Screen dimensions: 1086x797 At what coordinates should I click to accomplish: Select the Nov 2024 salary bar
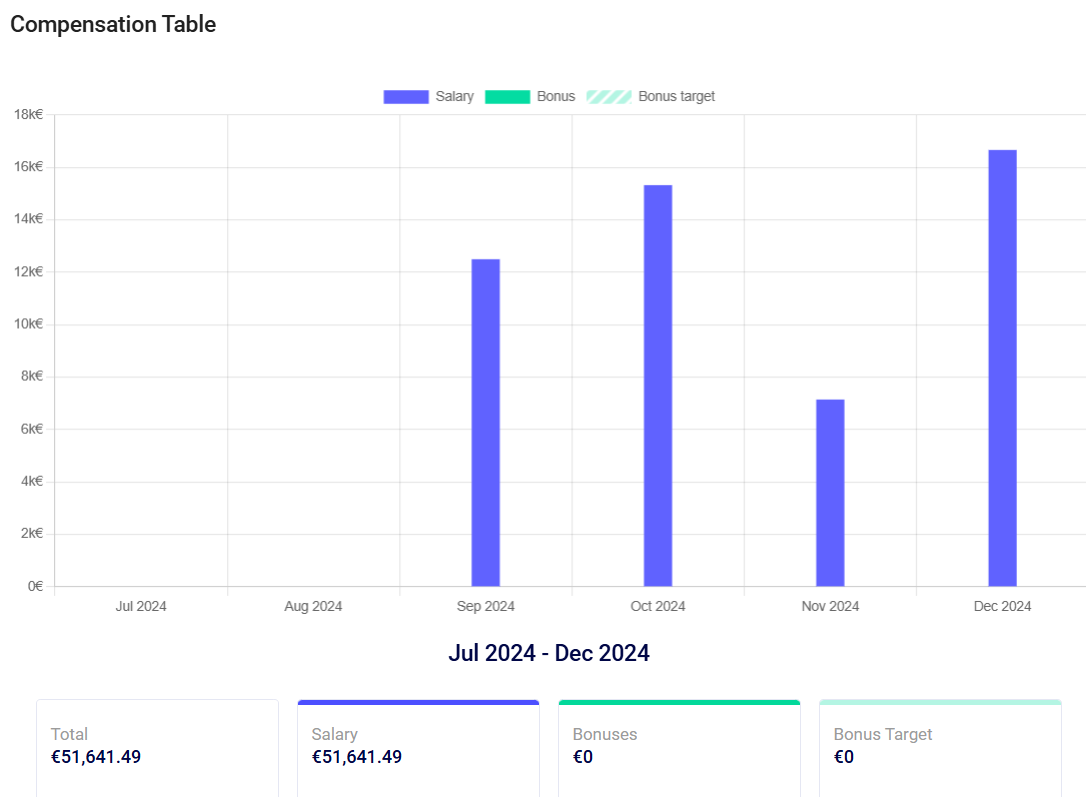coord(830,492)
